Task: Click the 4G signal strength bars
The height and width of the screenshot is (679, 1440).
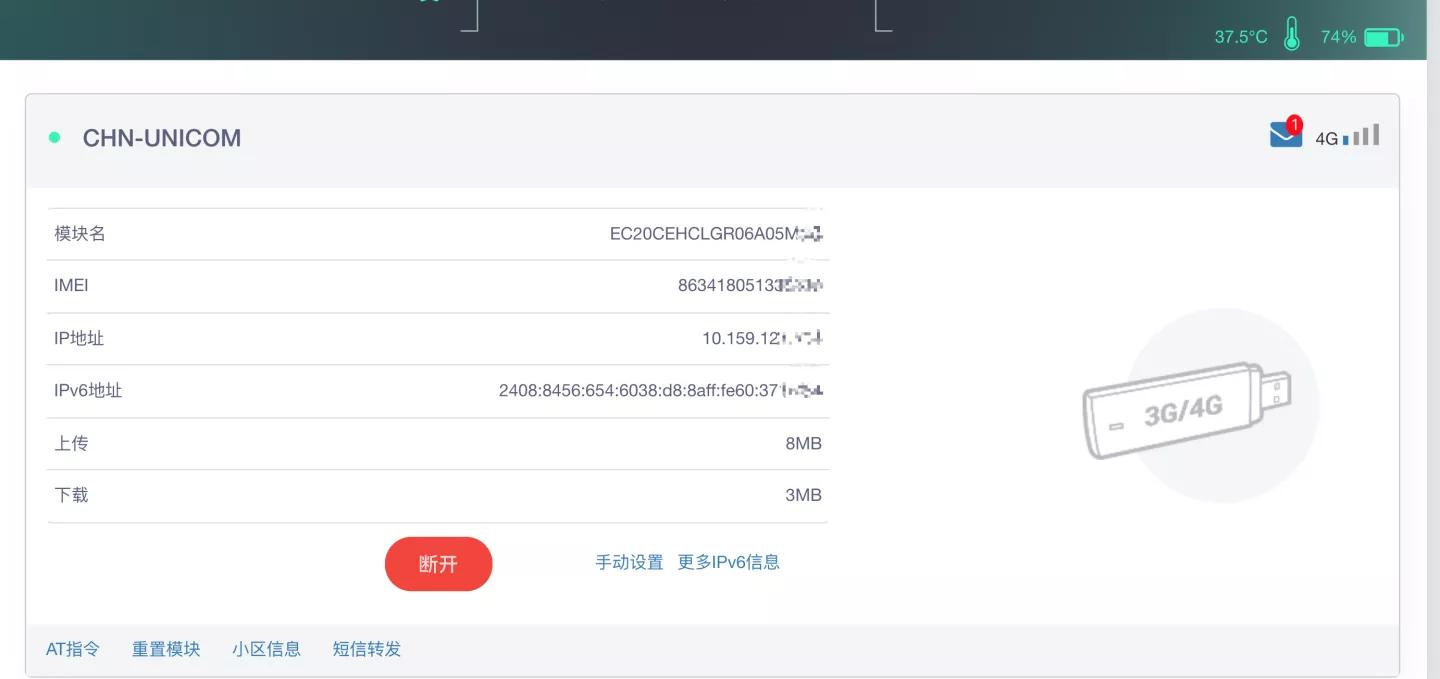Action: tap(1360, 134)
